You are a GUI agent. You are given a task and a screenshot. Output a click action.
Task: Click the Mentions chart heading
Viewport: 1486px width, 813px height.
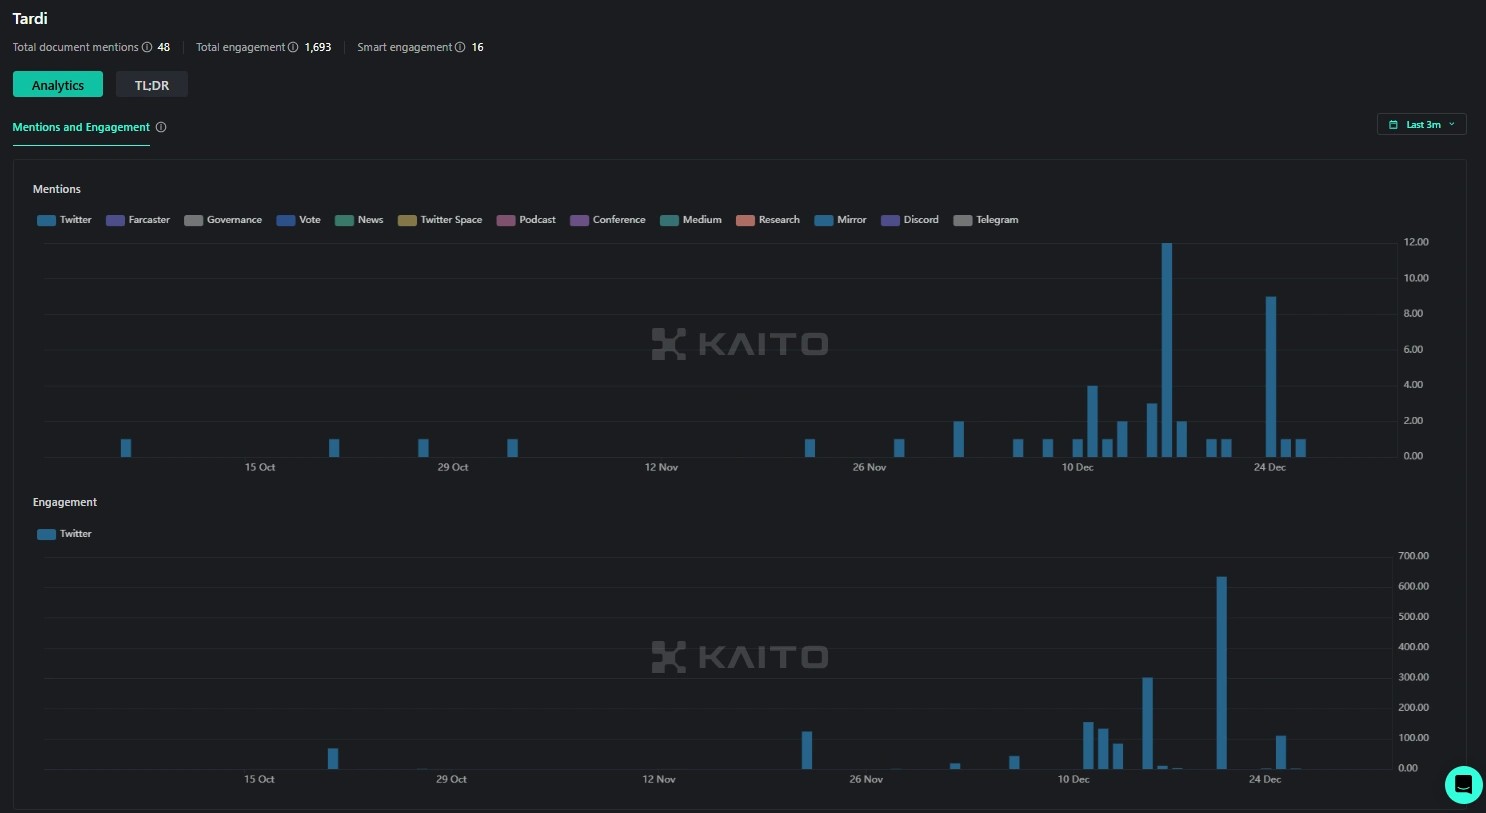pos(57,189)
